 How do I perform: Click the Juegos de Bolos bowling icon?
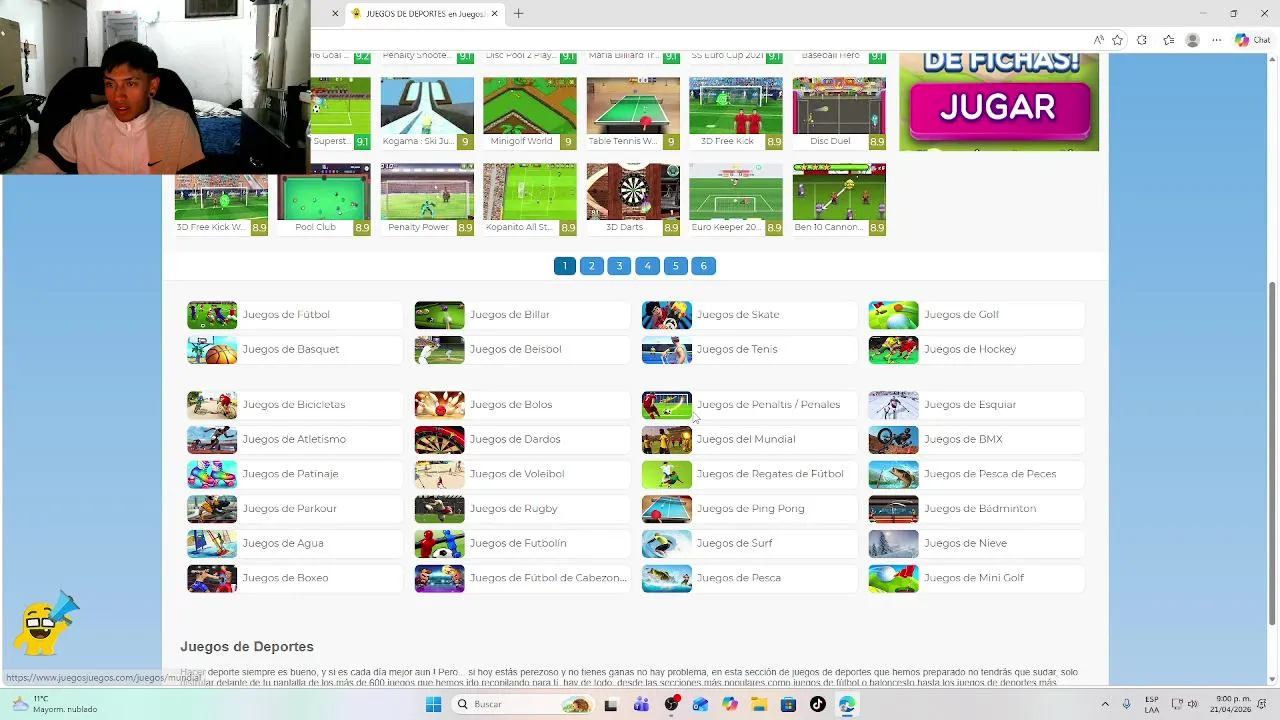point(439,405)
